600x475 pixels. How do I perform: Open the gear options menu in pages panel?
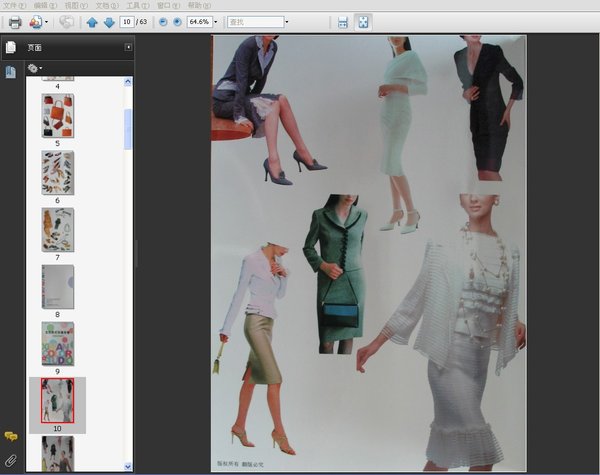coord(35,68)
